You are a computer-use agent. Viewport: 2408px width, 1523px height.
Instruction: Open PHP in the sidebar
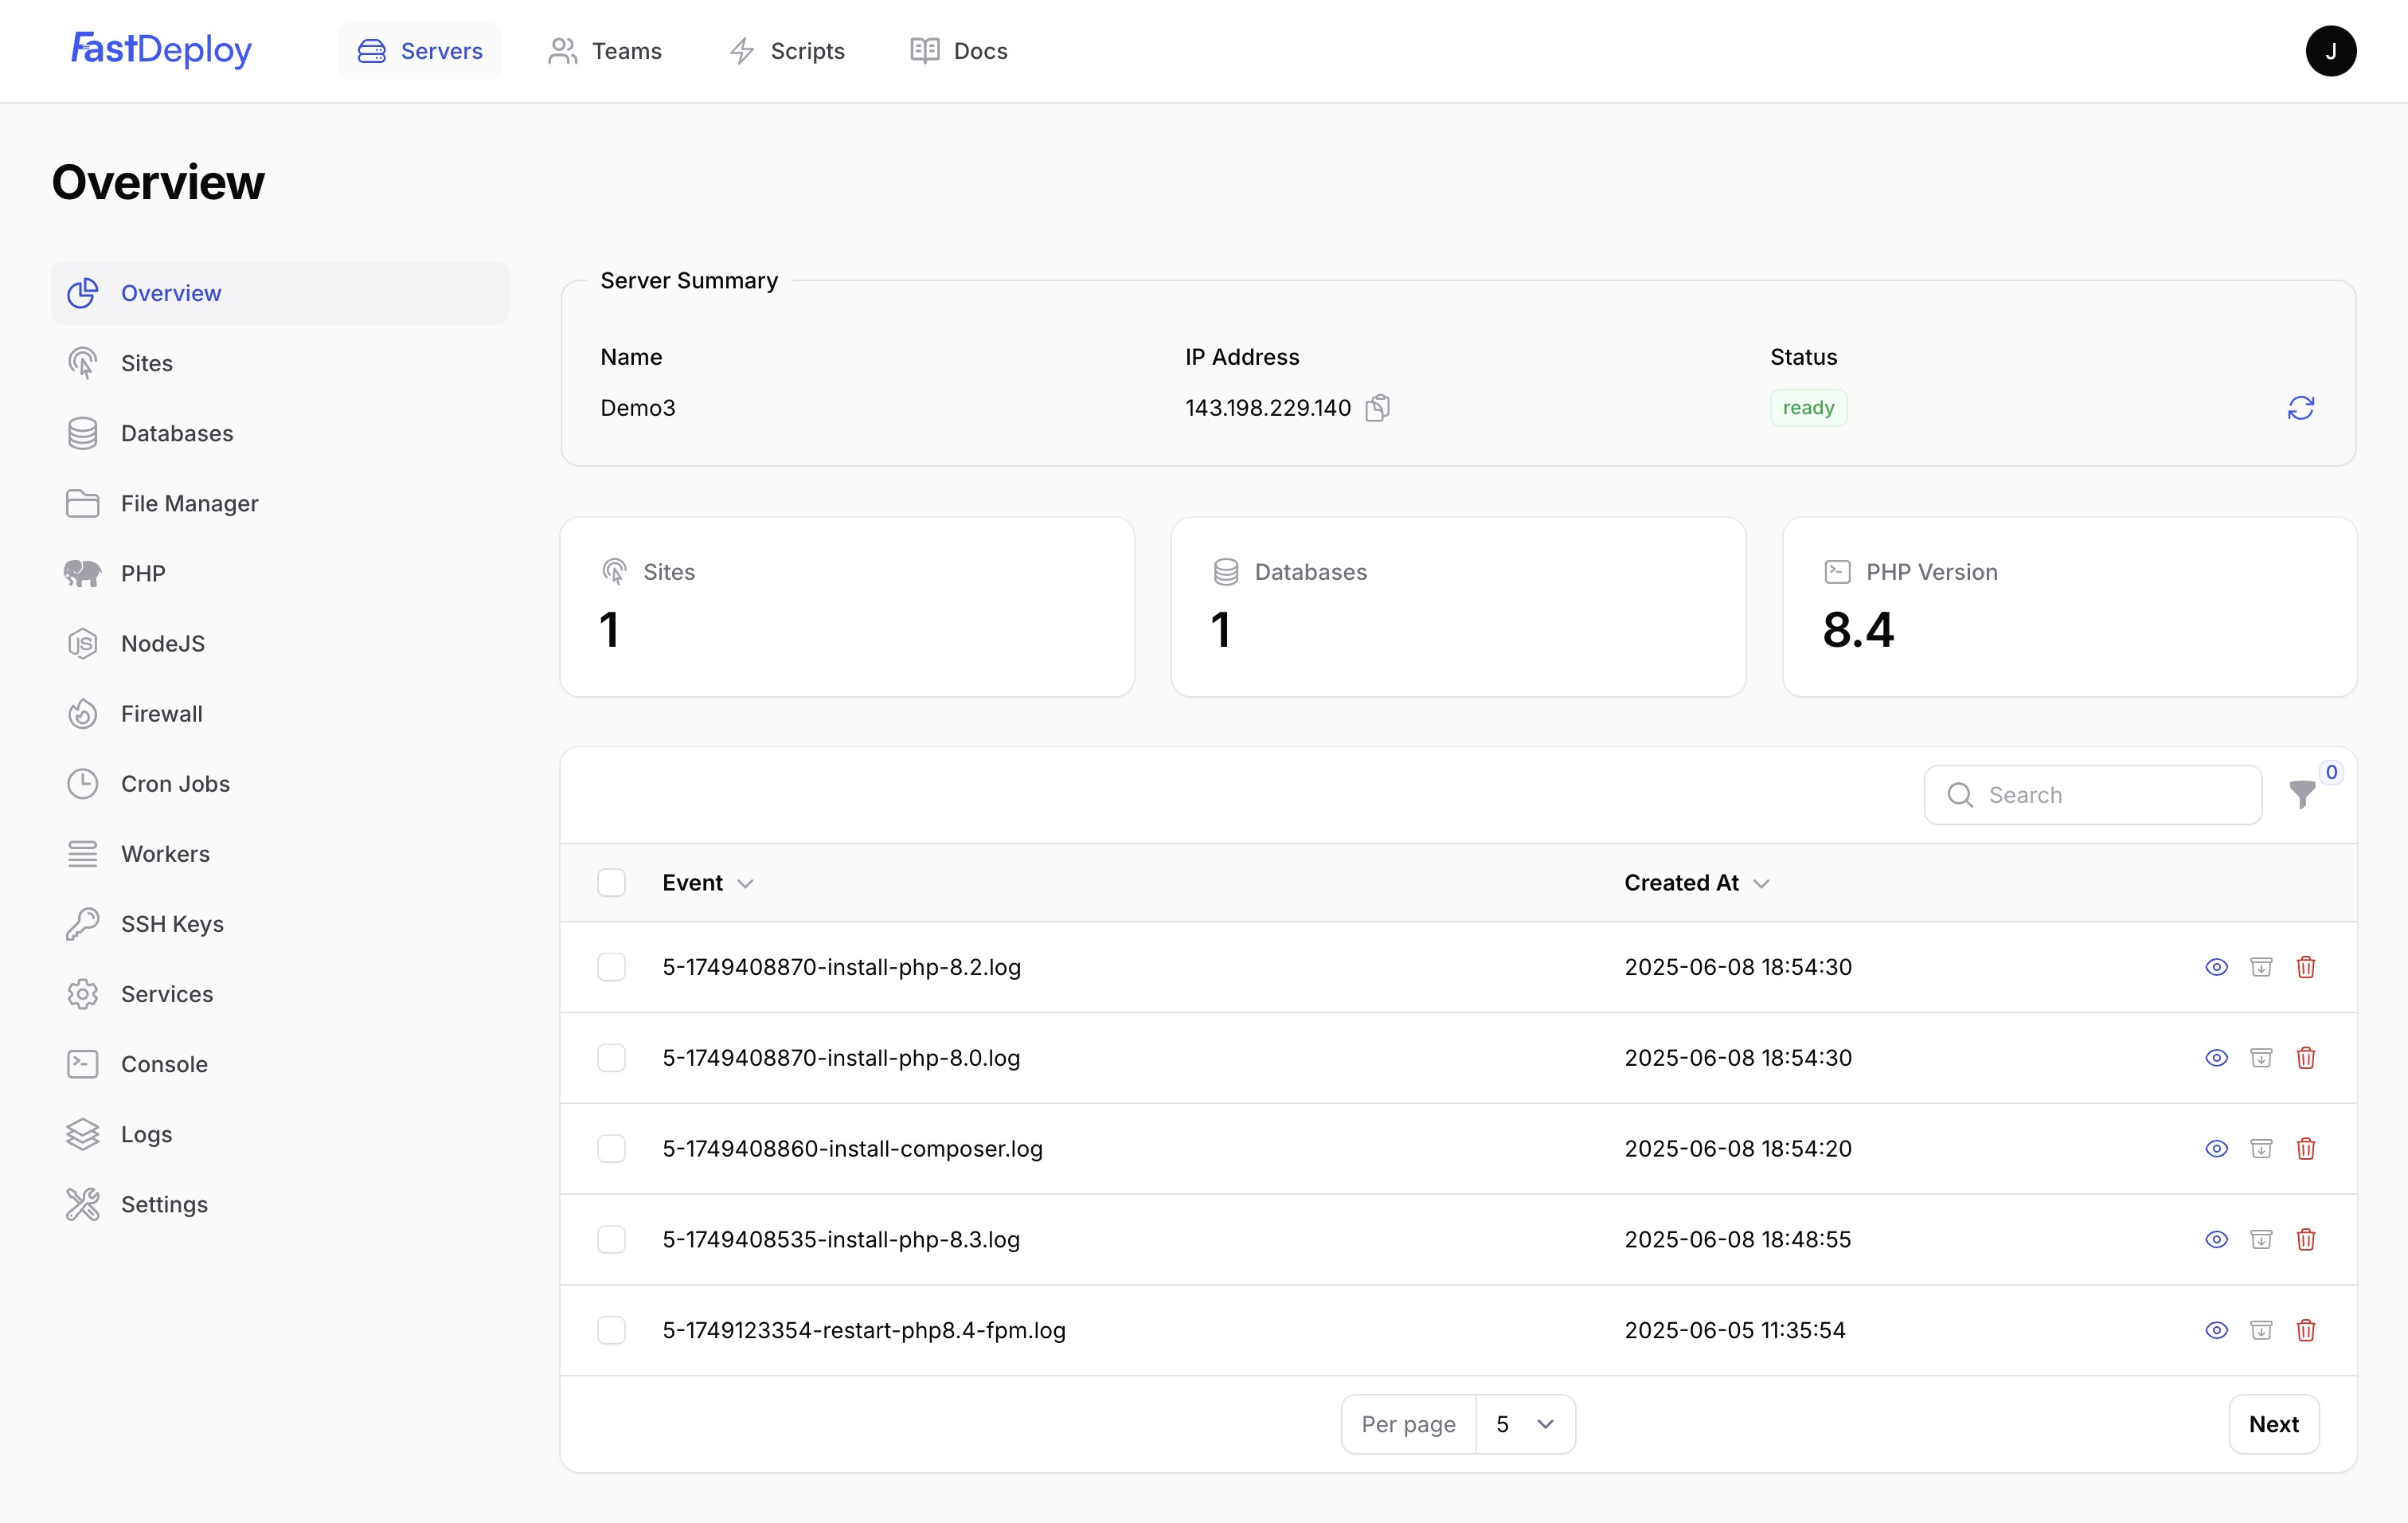(280, 573)
